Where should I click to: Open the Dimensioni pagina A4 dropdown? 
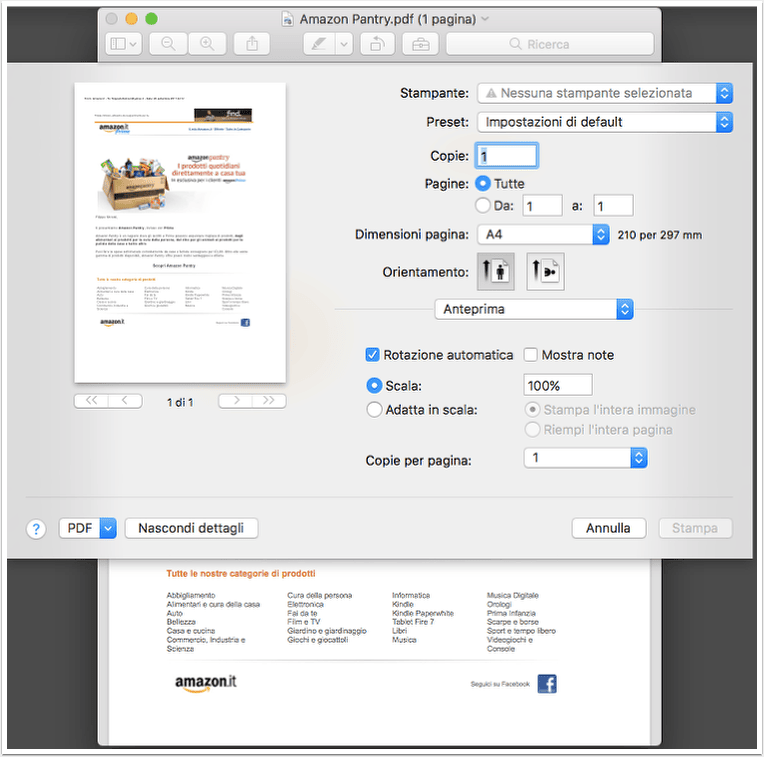click(543, 235)
